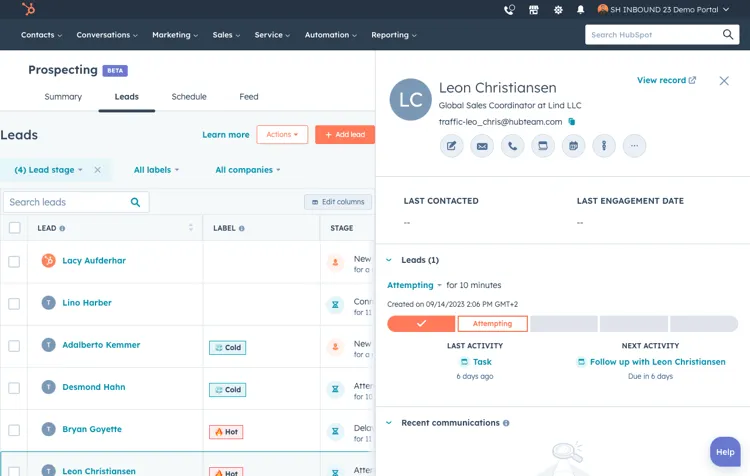Copy the email address with copy icon
Viewport: 750px width, 476px height.
click(x=572, y=122)
